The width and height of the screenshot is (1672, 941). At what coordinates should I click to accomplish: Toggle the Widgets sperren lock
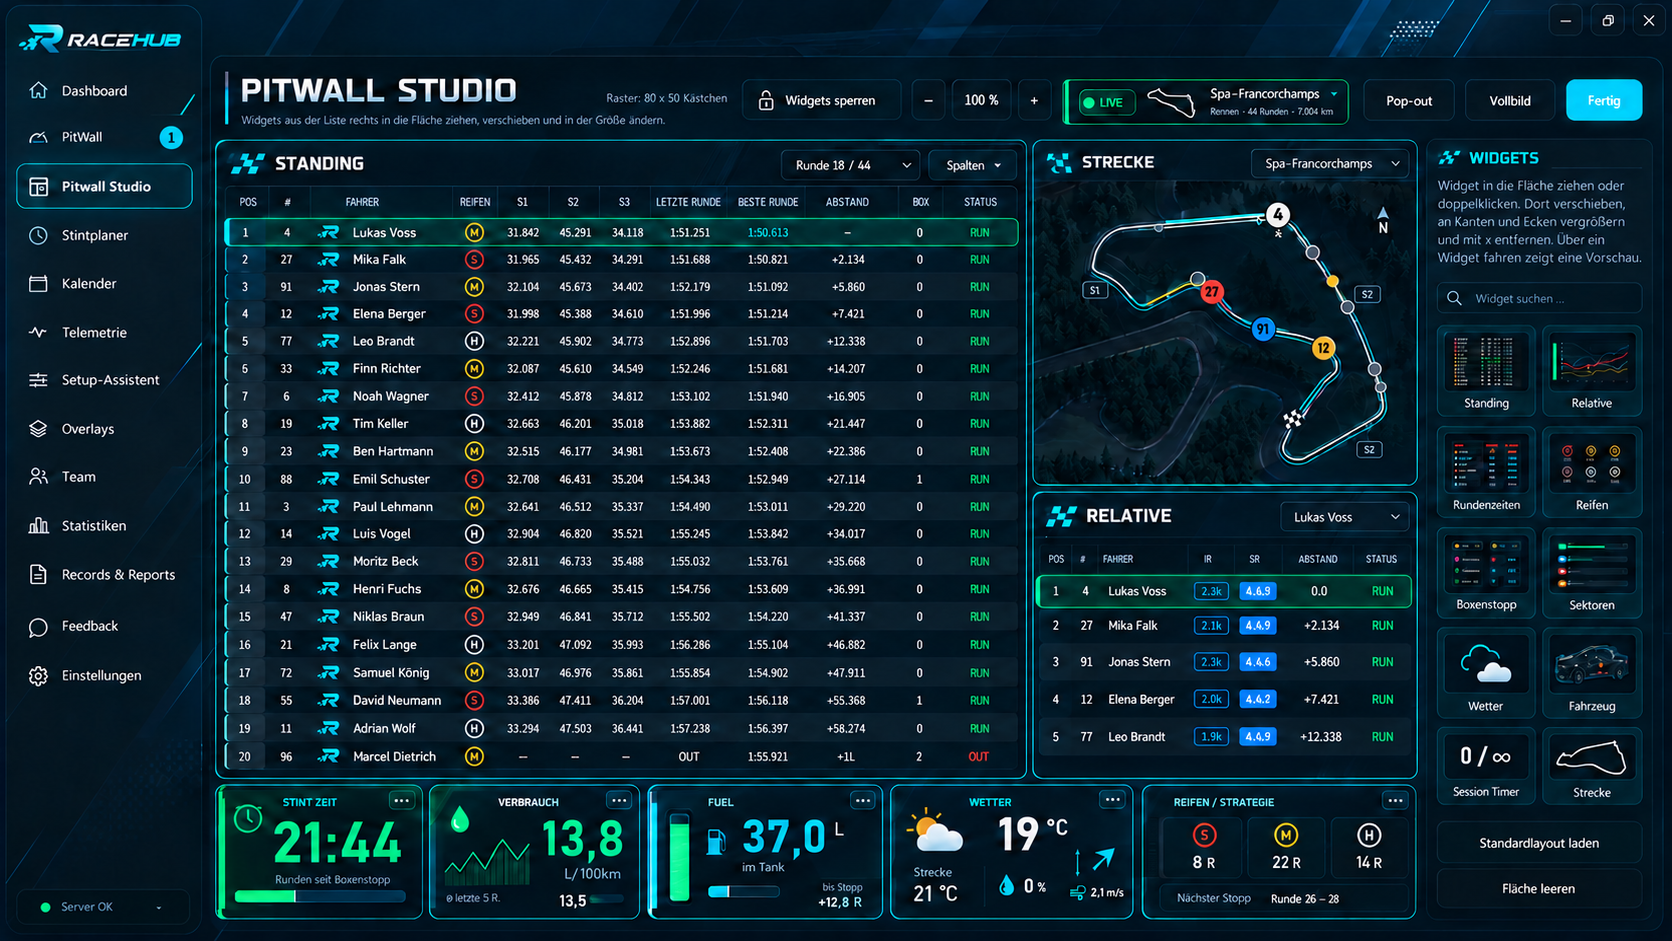point(821,100)
